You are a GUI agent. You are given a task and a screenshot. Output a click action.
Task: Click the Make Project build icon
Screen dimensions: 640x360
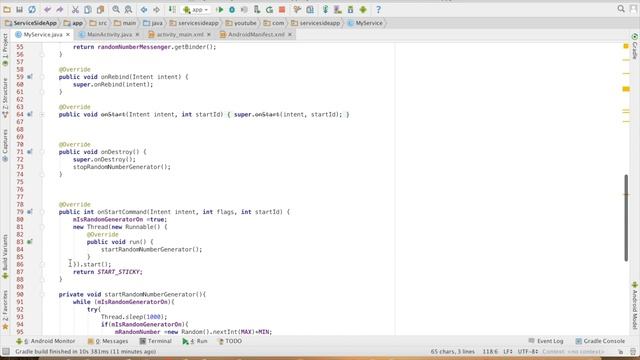172,9
